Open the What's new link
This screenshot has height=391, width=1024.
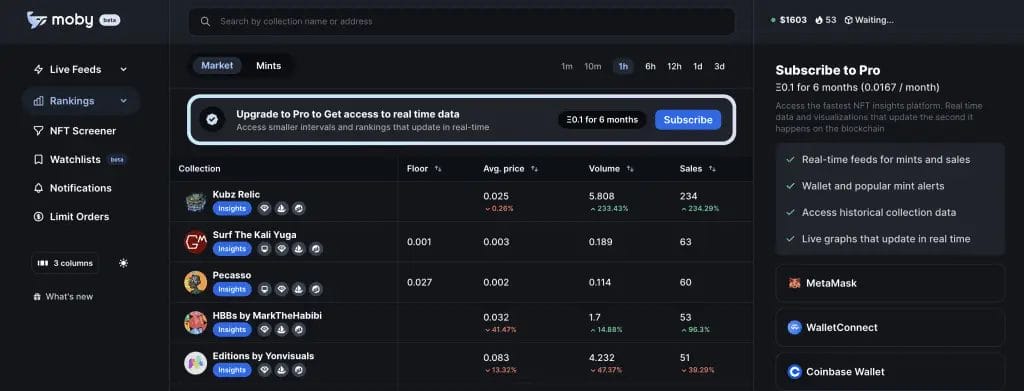[x=63, y=296]
